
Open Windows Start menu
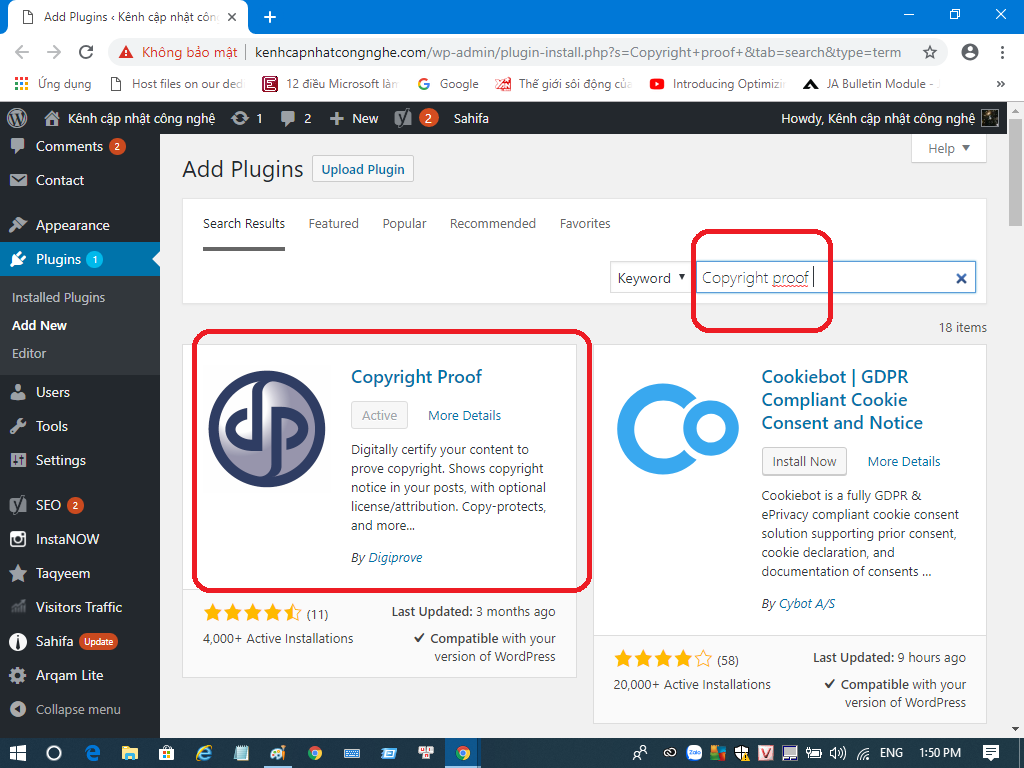click(x=17, y=752)
